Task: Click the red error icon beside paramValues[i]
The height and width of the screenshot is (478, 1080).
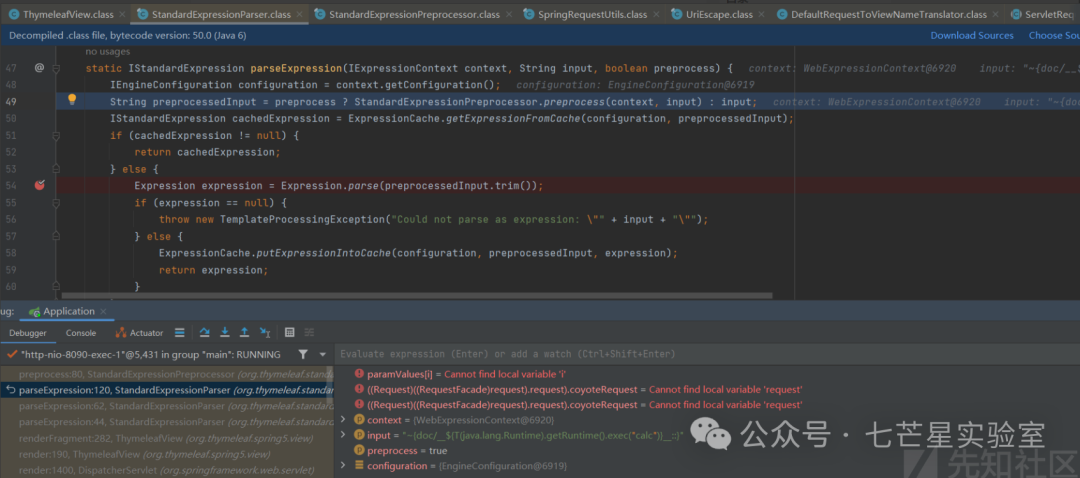Action: coord(359,373)
